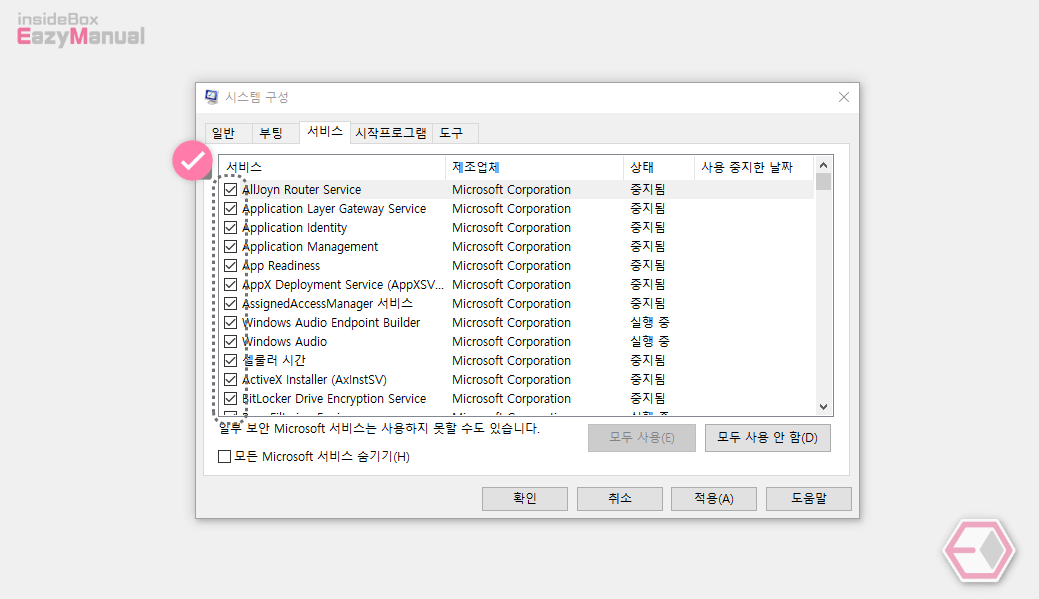1039x599 pixels.
Task: Enable 모든 Microsoft 서비스 숨기기 checkbox
Action: [225, 457]
